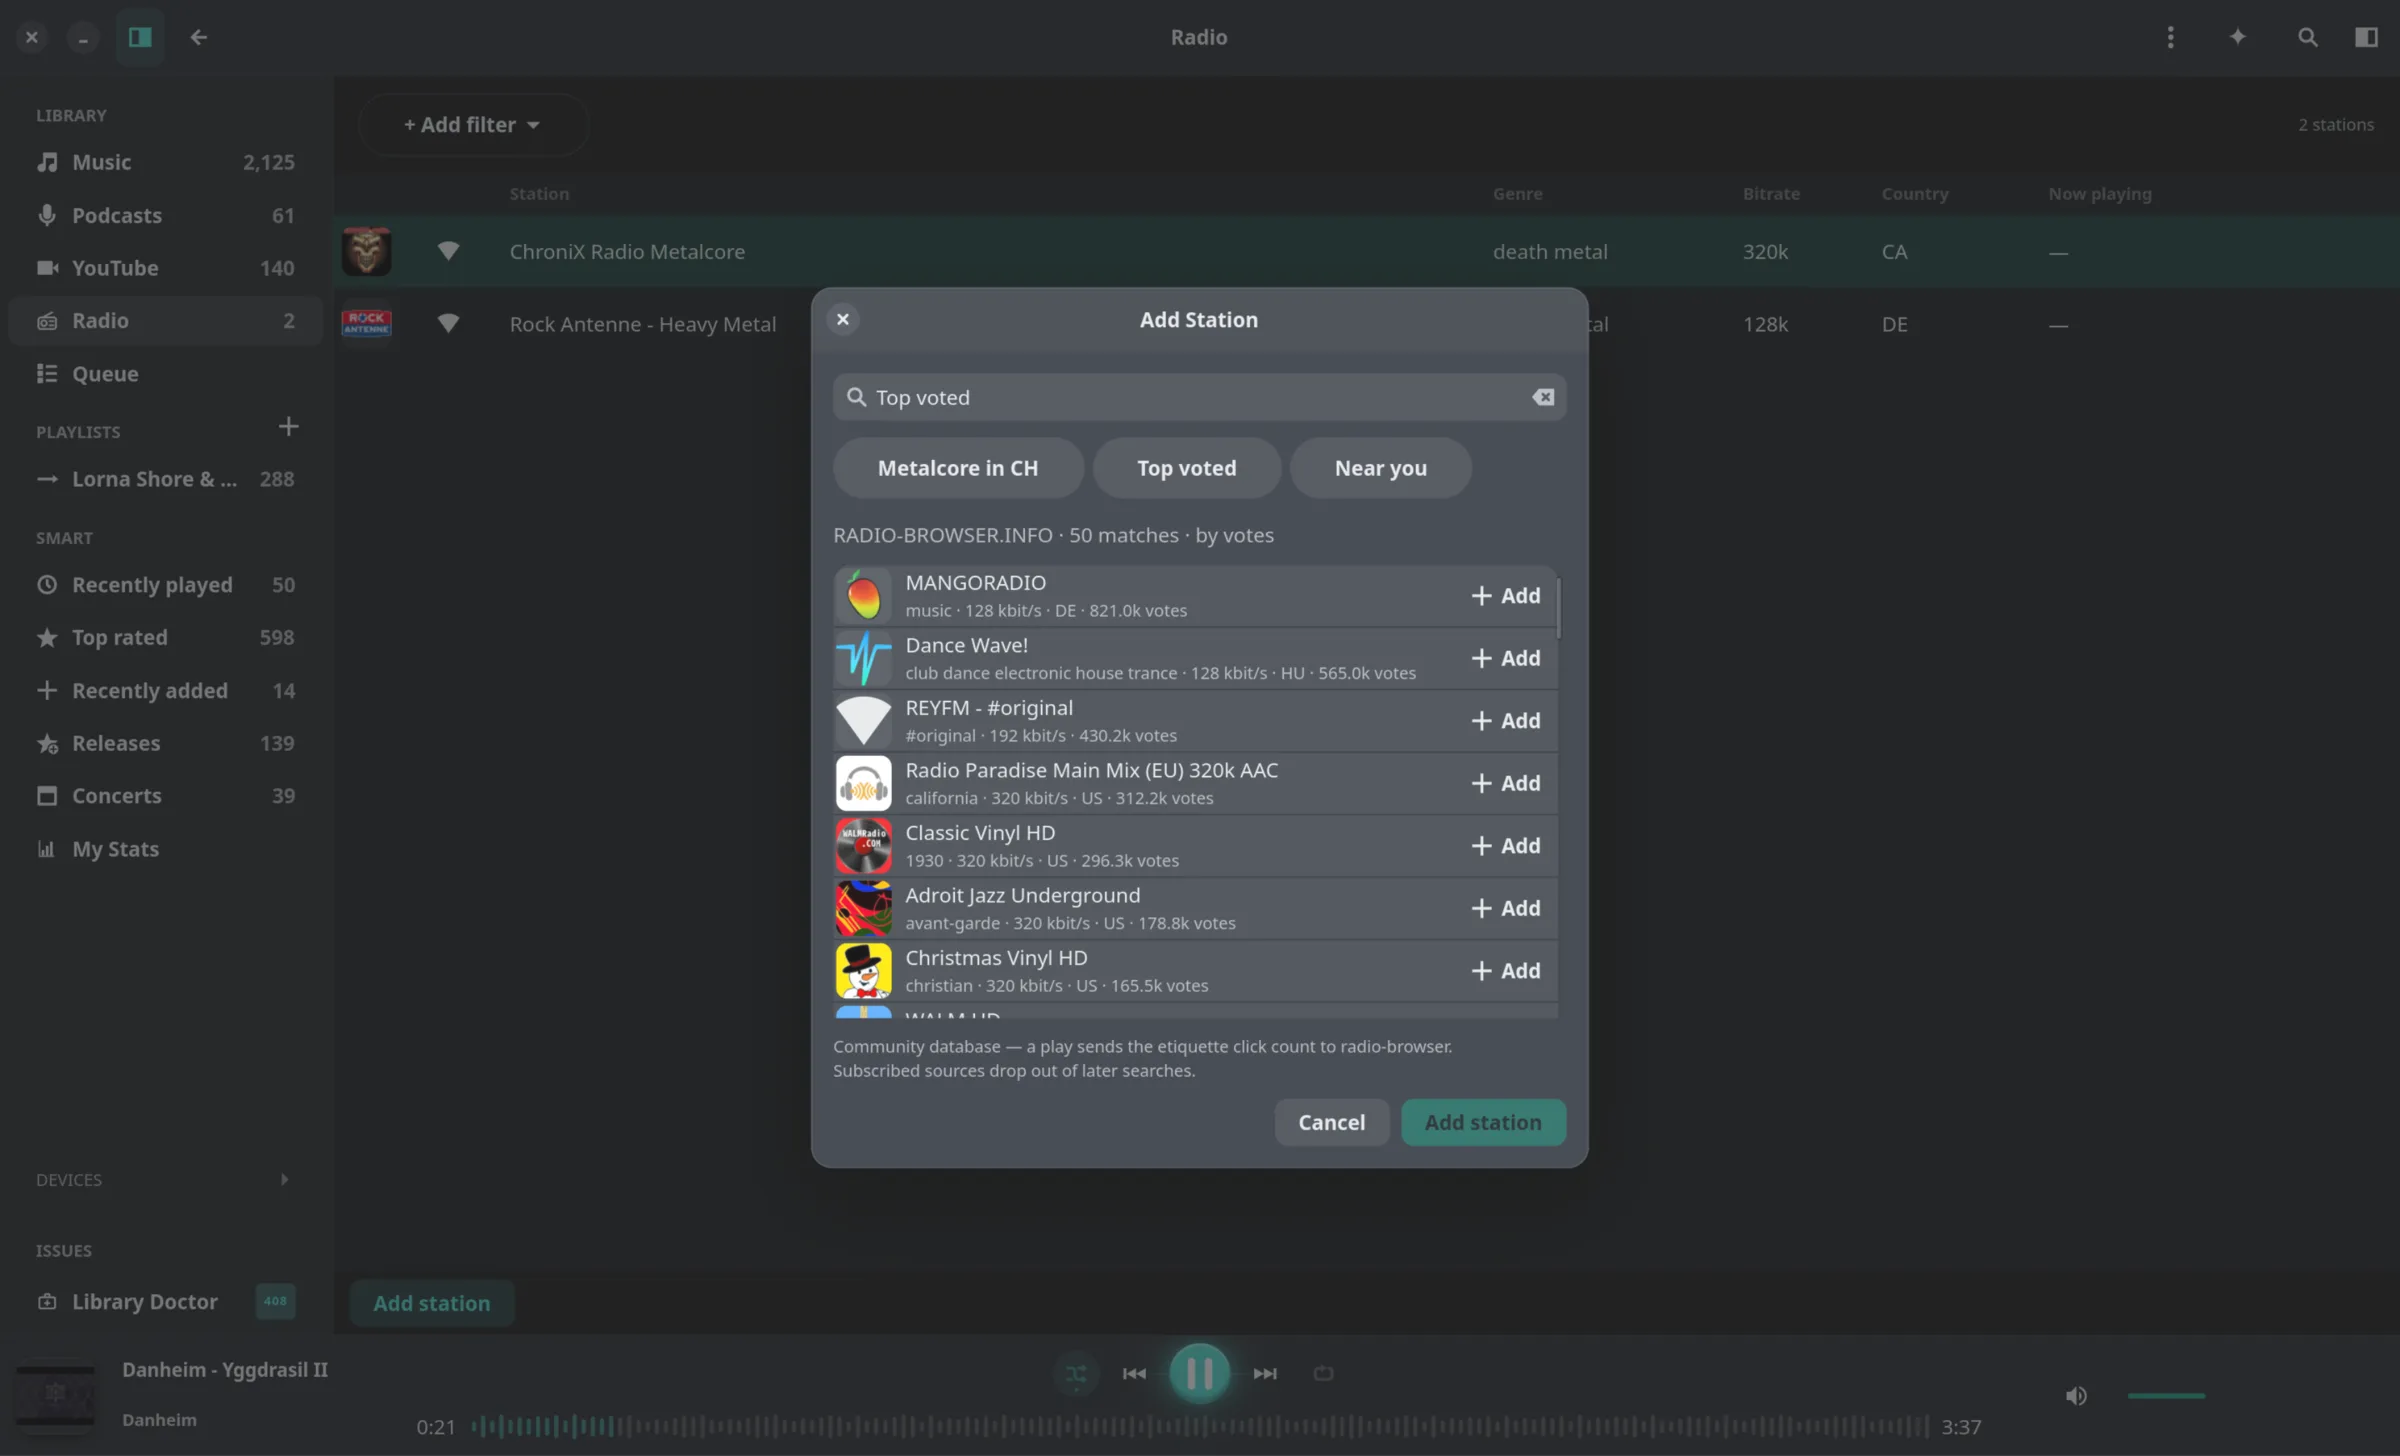Open Concerts smart list
The width and height of the screenshot is (2400, 1456).
[166, 796]
